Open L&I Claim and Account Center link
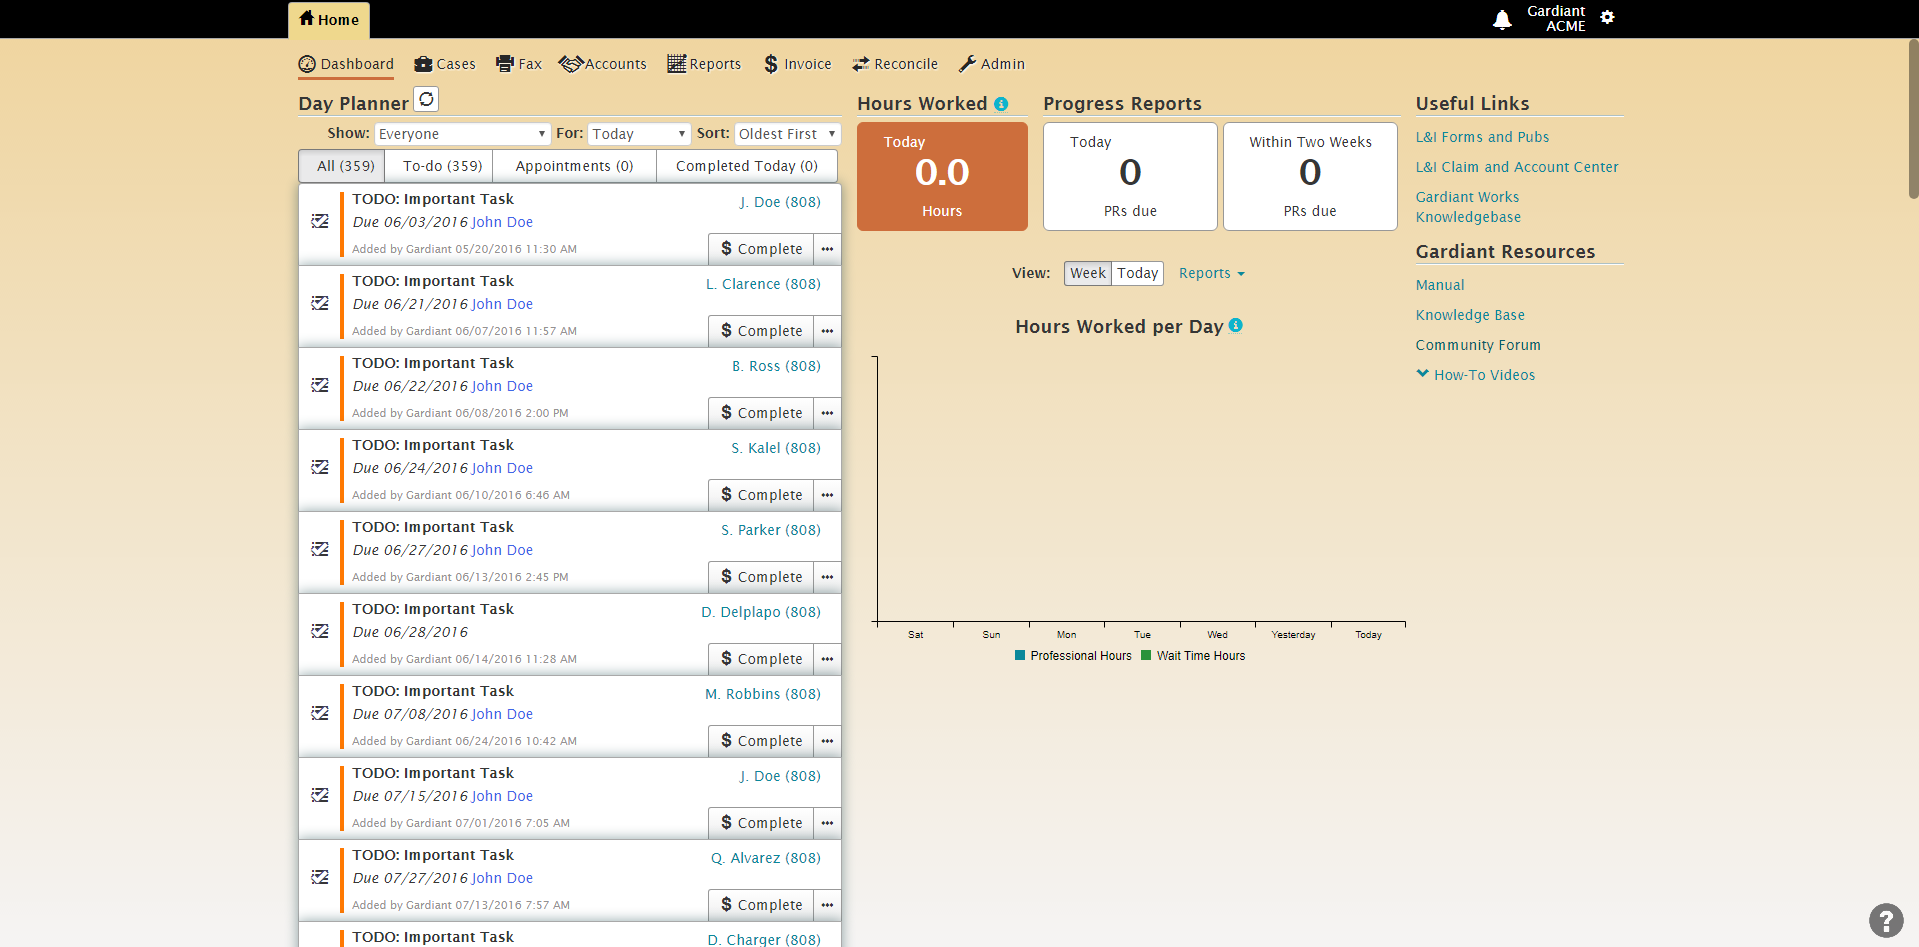This screenshot has height=947, width=1919. [x=1517, y=167]
